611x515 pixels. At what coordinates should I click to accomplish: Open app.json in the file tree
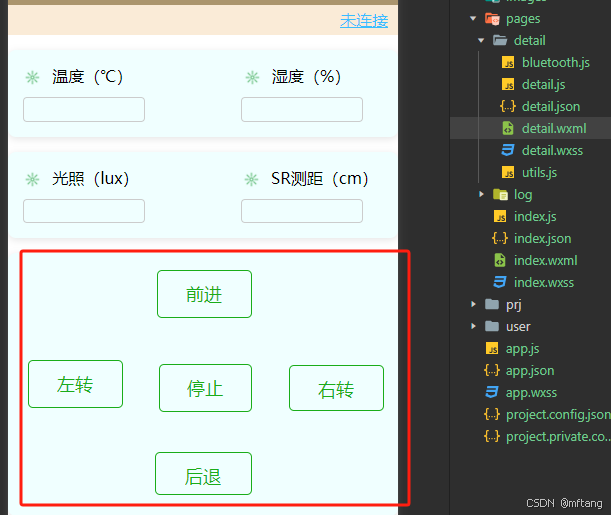point(530,371)
